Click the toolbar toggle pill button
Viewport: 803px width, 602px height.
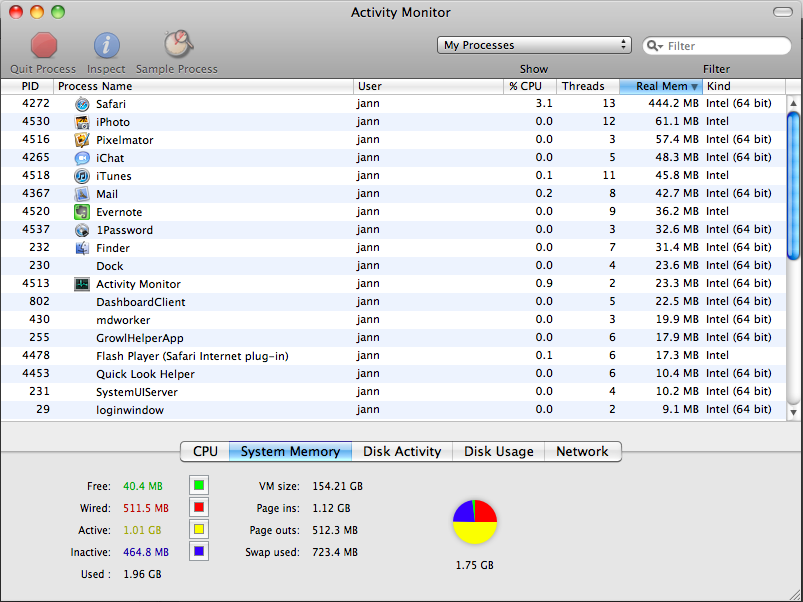tap(783, 12)
